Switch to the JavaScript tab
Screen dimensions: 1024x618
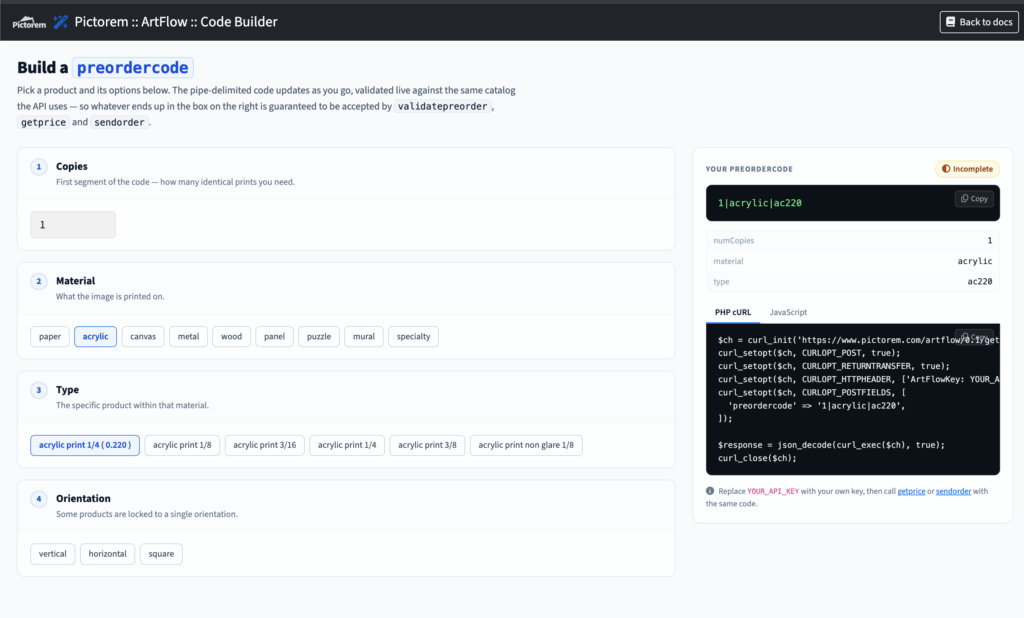tap(788, 312)
